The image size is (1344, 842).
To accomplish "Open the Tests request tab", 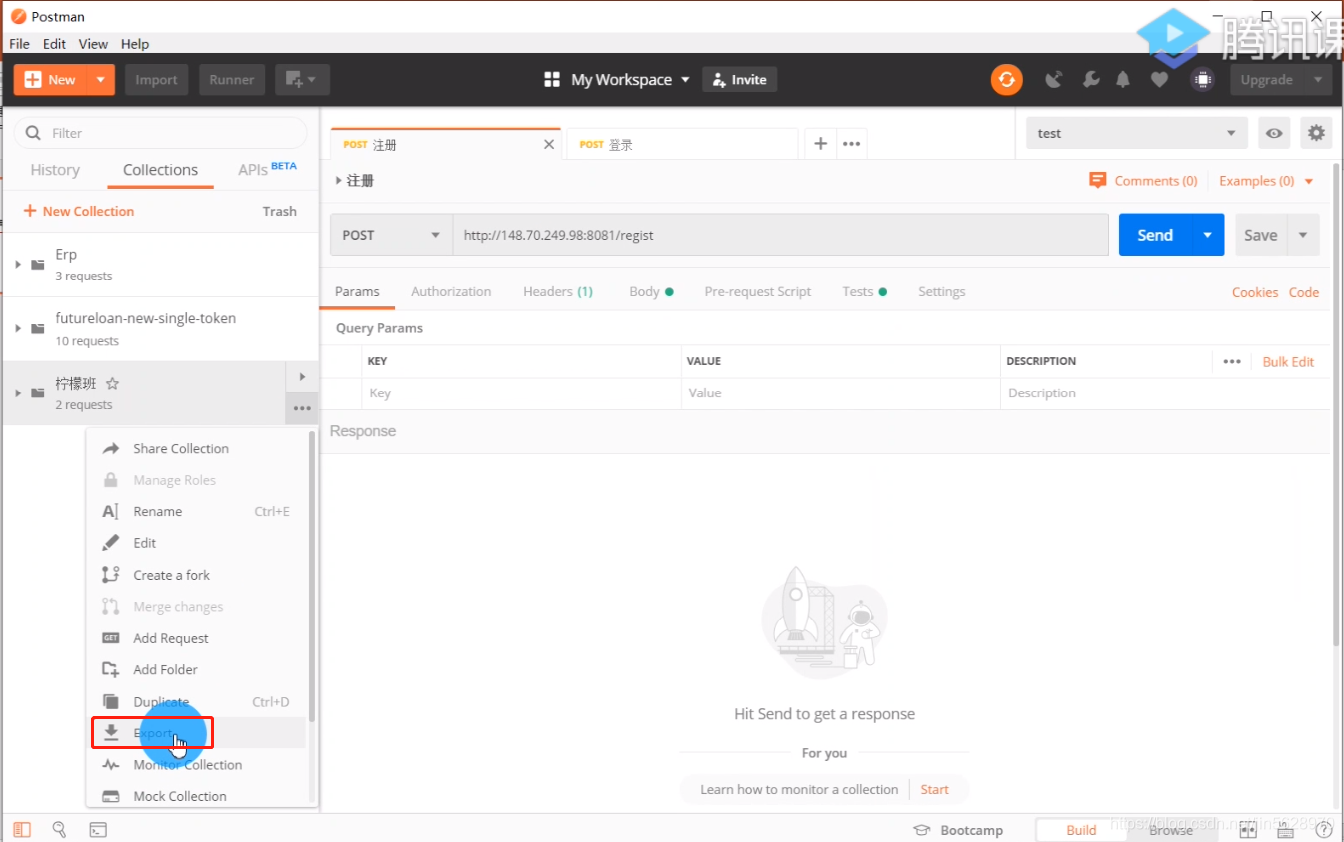I will click(864, 291).
